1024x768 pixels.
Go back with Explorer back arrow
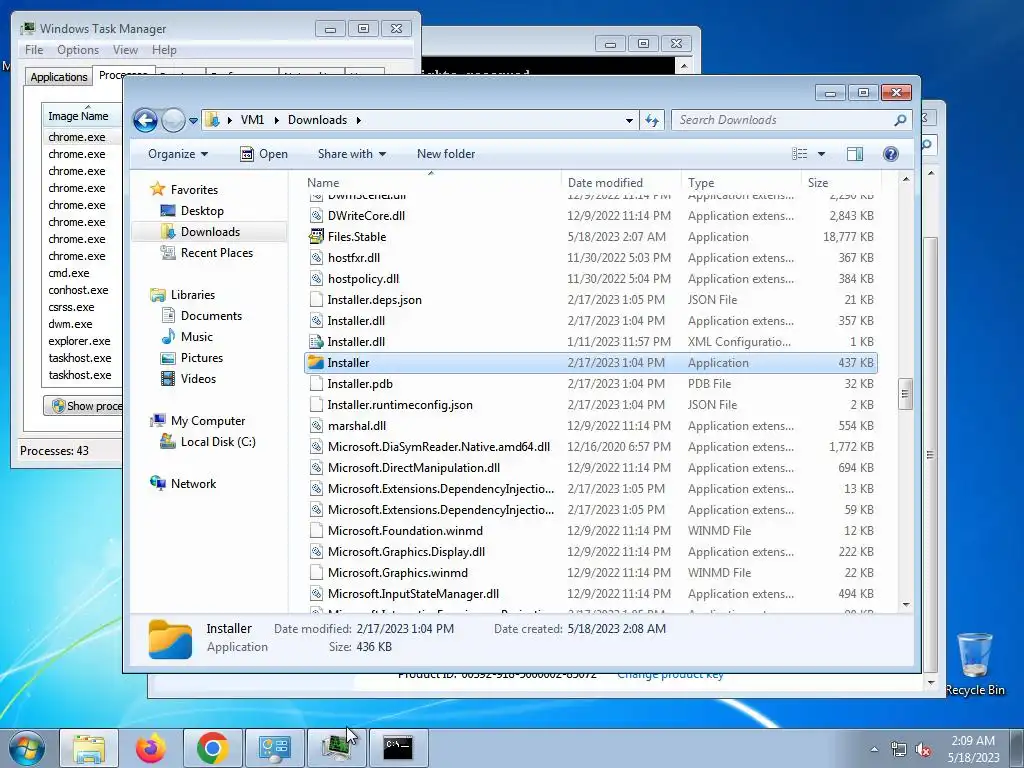pos(145,120)
